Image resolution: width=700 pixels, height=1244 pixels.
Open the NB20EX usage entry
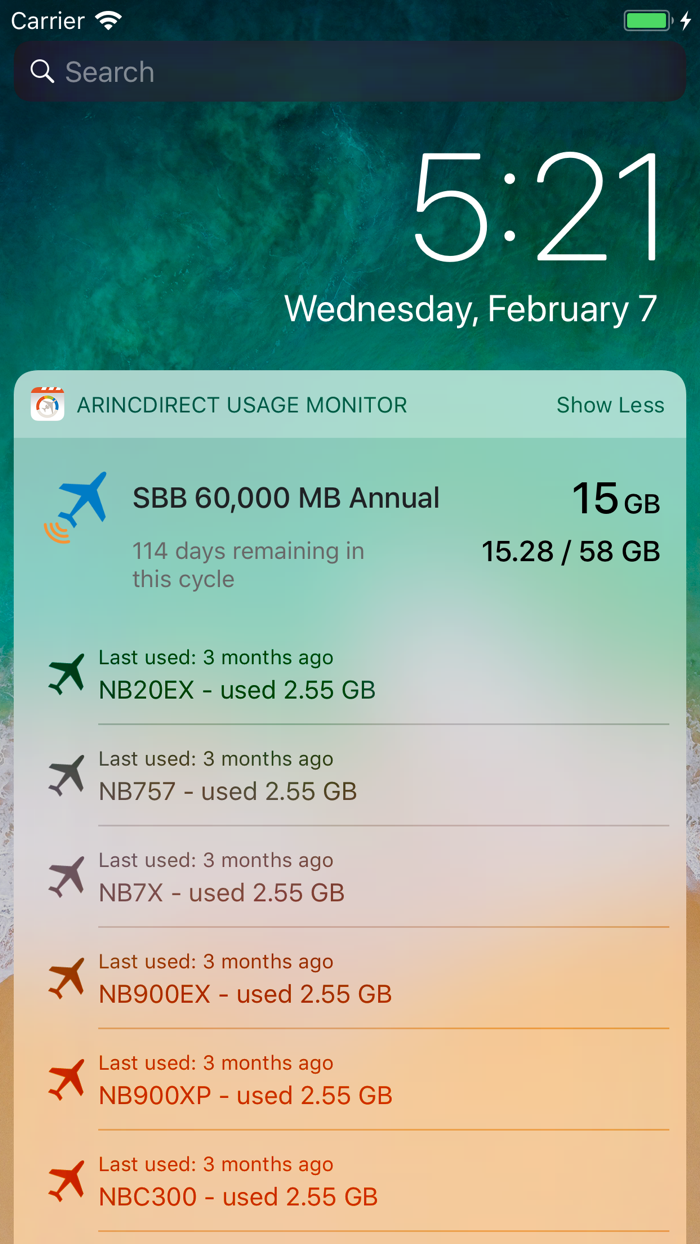[x=237, y=689]
